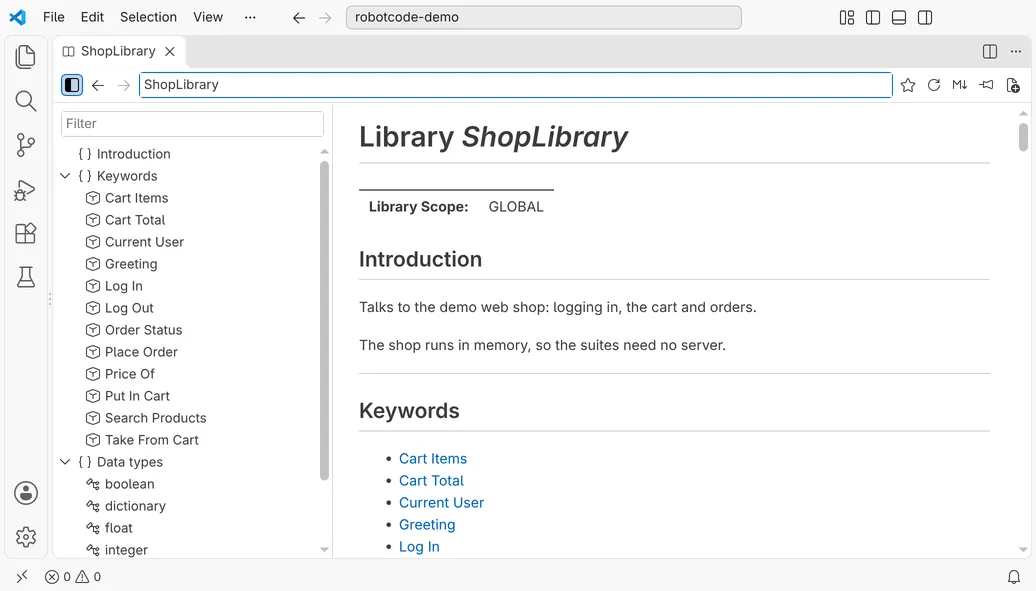The image size is (1036, 591).
Task: Click the sidebar tree vertical scrollbar
Action: point(324,321)
